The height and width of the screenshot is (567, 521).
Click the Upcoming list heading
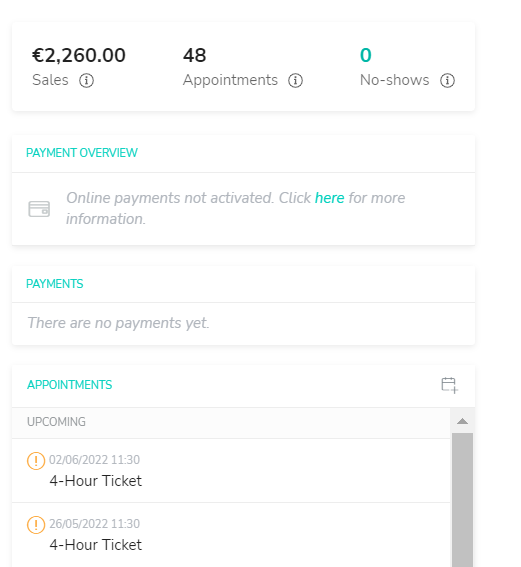tap(56, 422)
